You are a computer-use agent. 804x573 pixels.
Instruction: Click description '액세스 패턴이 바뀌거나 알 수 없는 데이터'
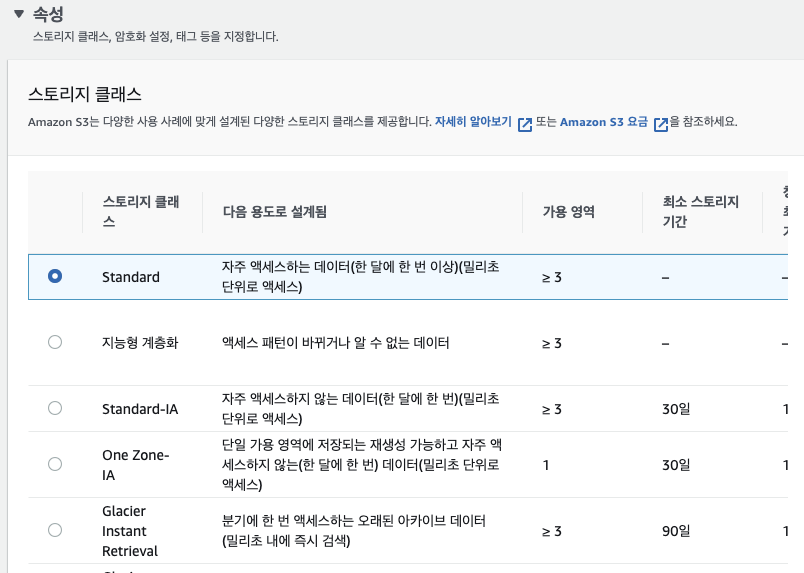pos(335,343)
